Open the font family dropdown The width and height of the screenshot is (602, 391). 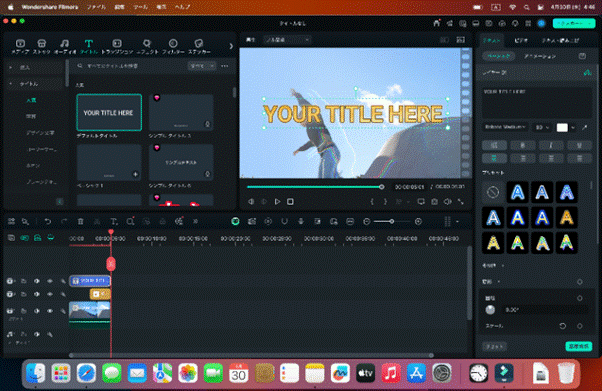point(505,127)
